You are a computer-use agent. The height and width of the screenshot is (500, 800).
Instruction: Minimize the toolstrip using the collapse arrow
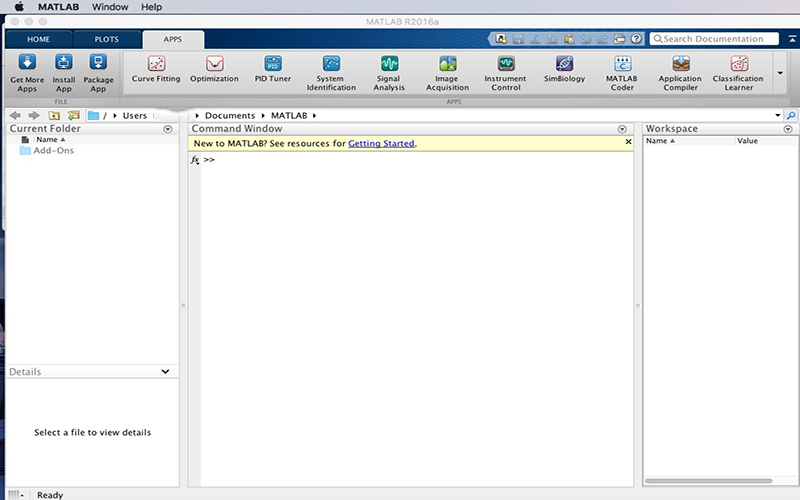792,39
